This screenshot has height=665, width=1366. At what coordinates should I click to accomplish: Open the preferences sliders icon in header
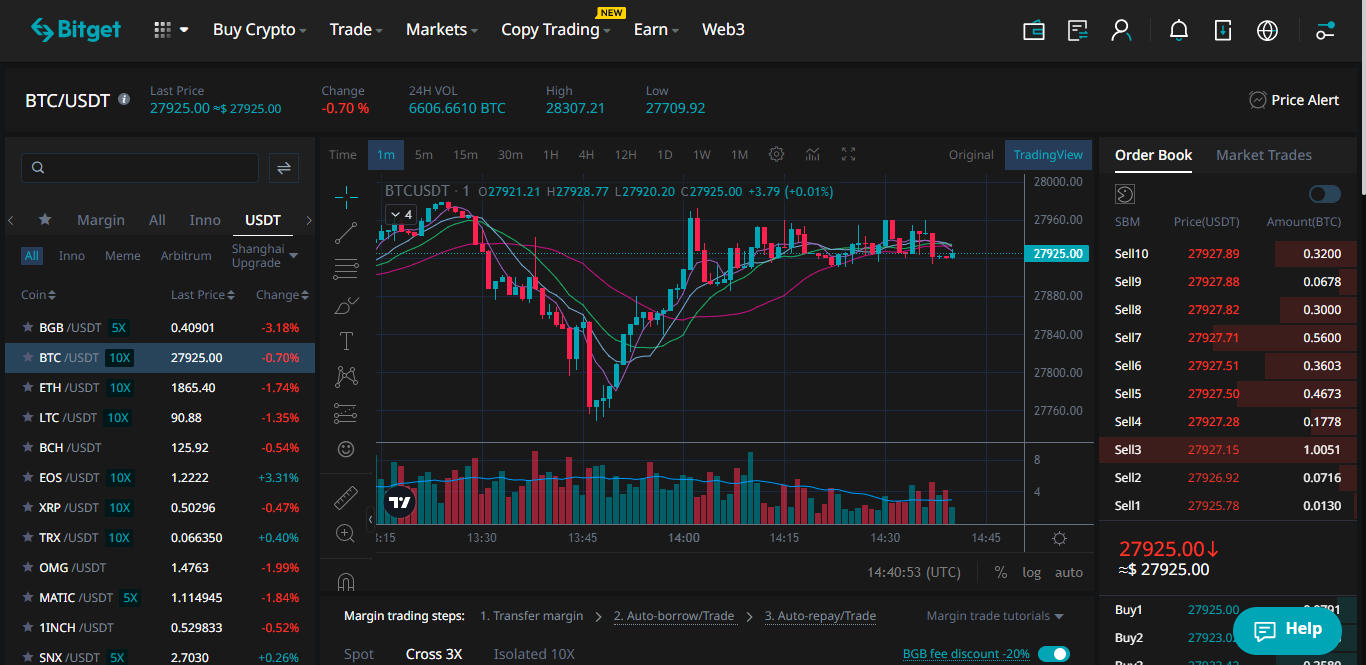pyautogui.click(x=1325, y=30)
